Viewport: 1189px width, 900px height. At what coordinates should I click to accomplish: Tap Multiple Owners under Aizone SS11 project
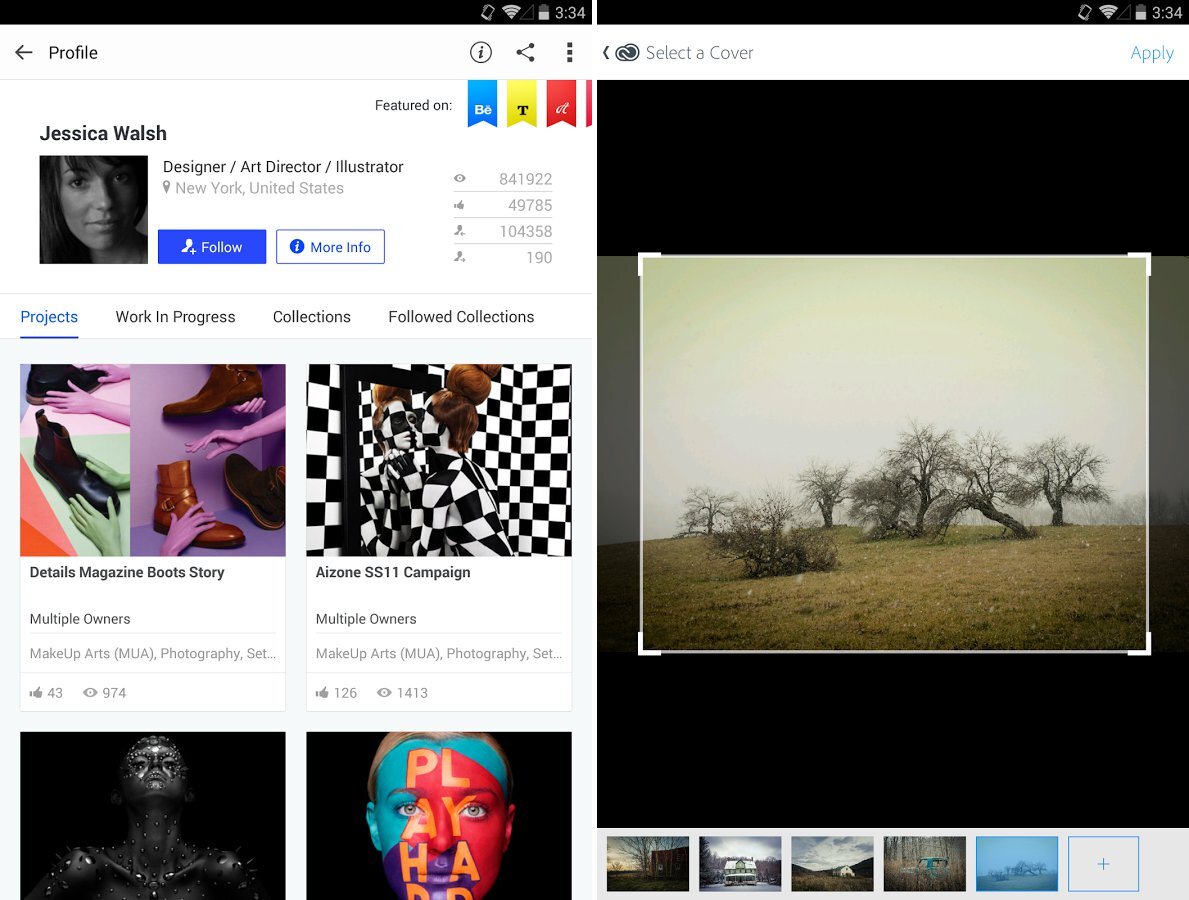pyautogui.click(x=365, y=619)
